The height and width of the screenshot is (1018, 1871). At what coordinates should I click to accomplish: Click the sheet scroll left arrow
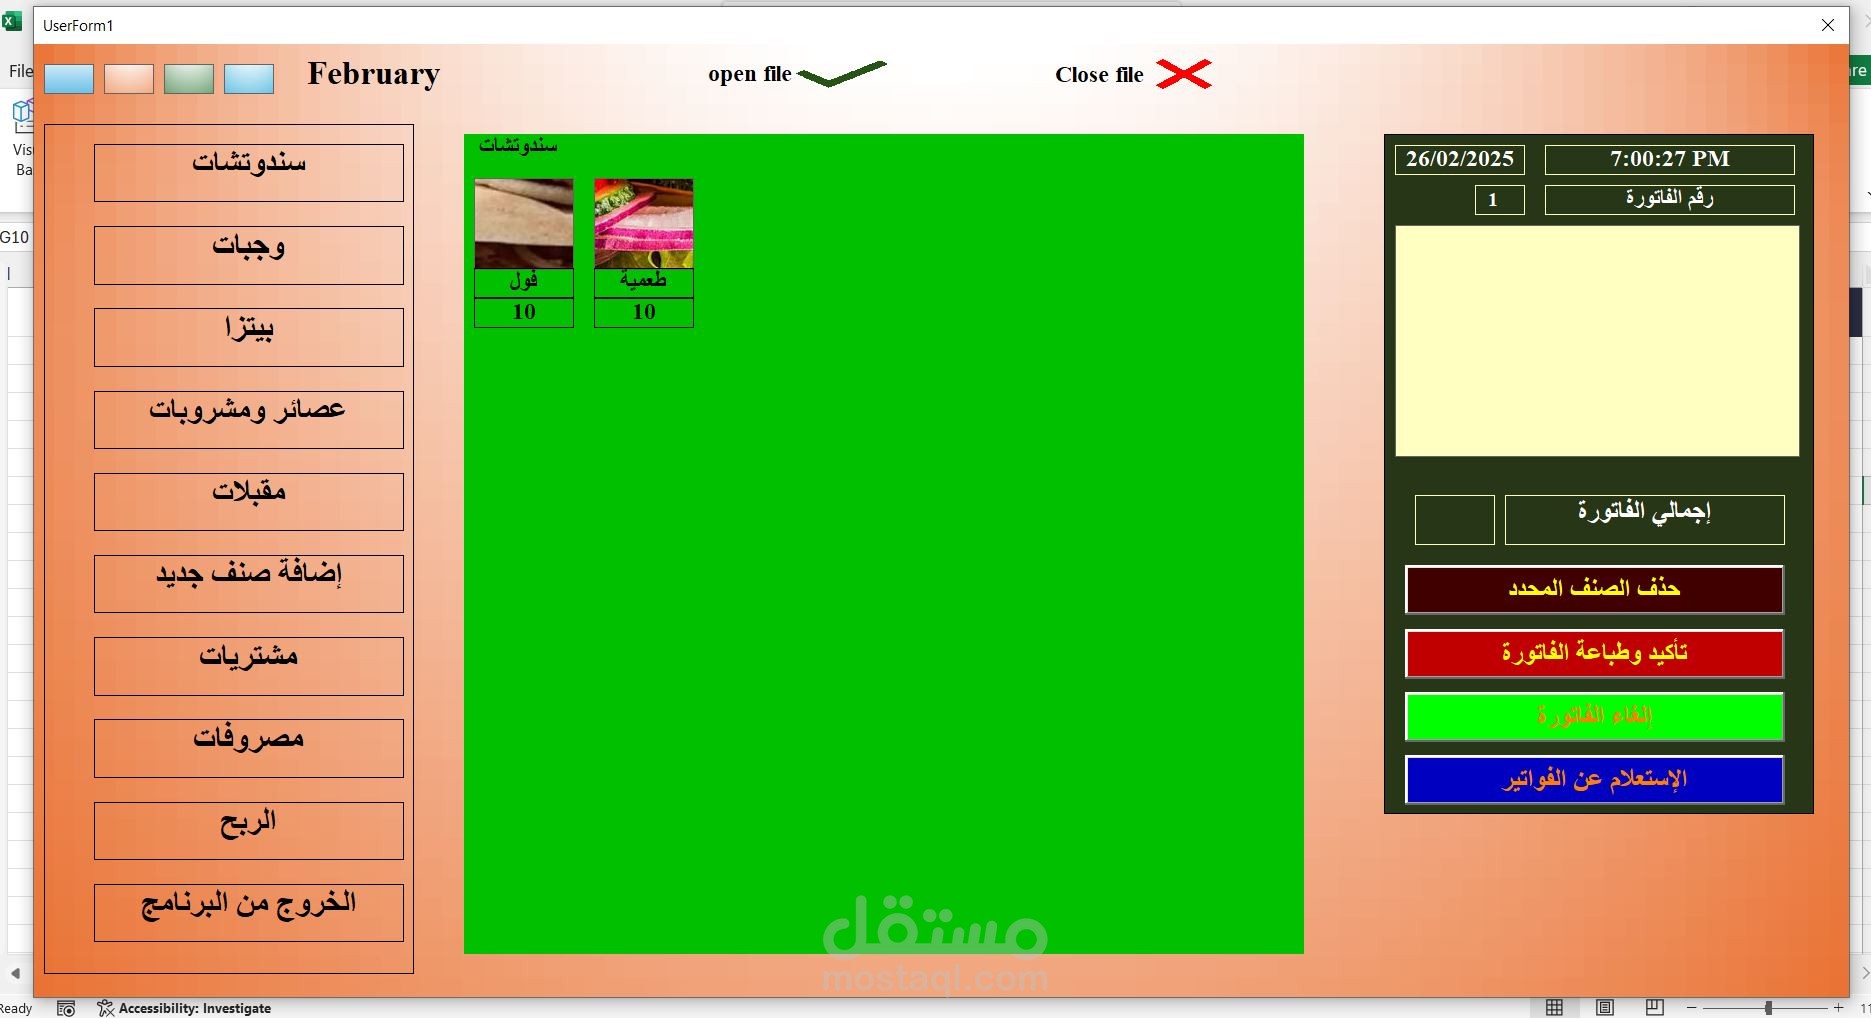coord(15,973)
